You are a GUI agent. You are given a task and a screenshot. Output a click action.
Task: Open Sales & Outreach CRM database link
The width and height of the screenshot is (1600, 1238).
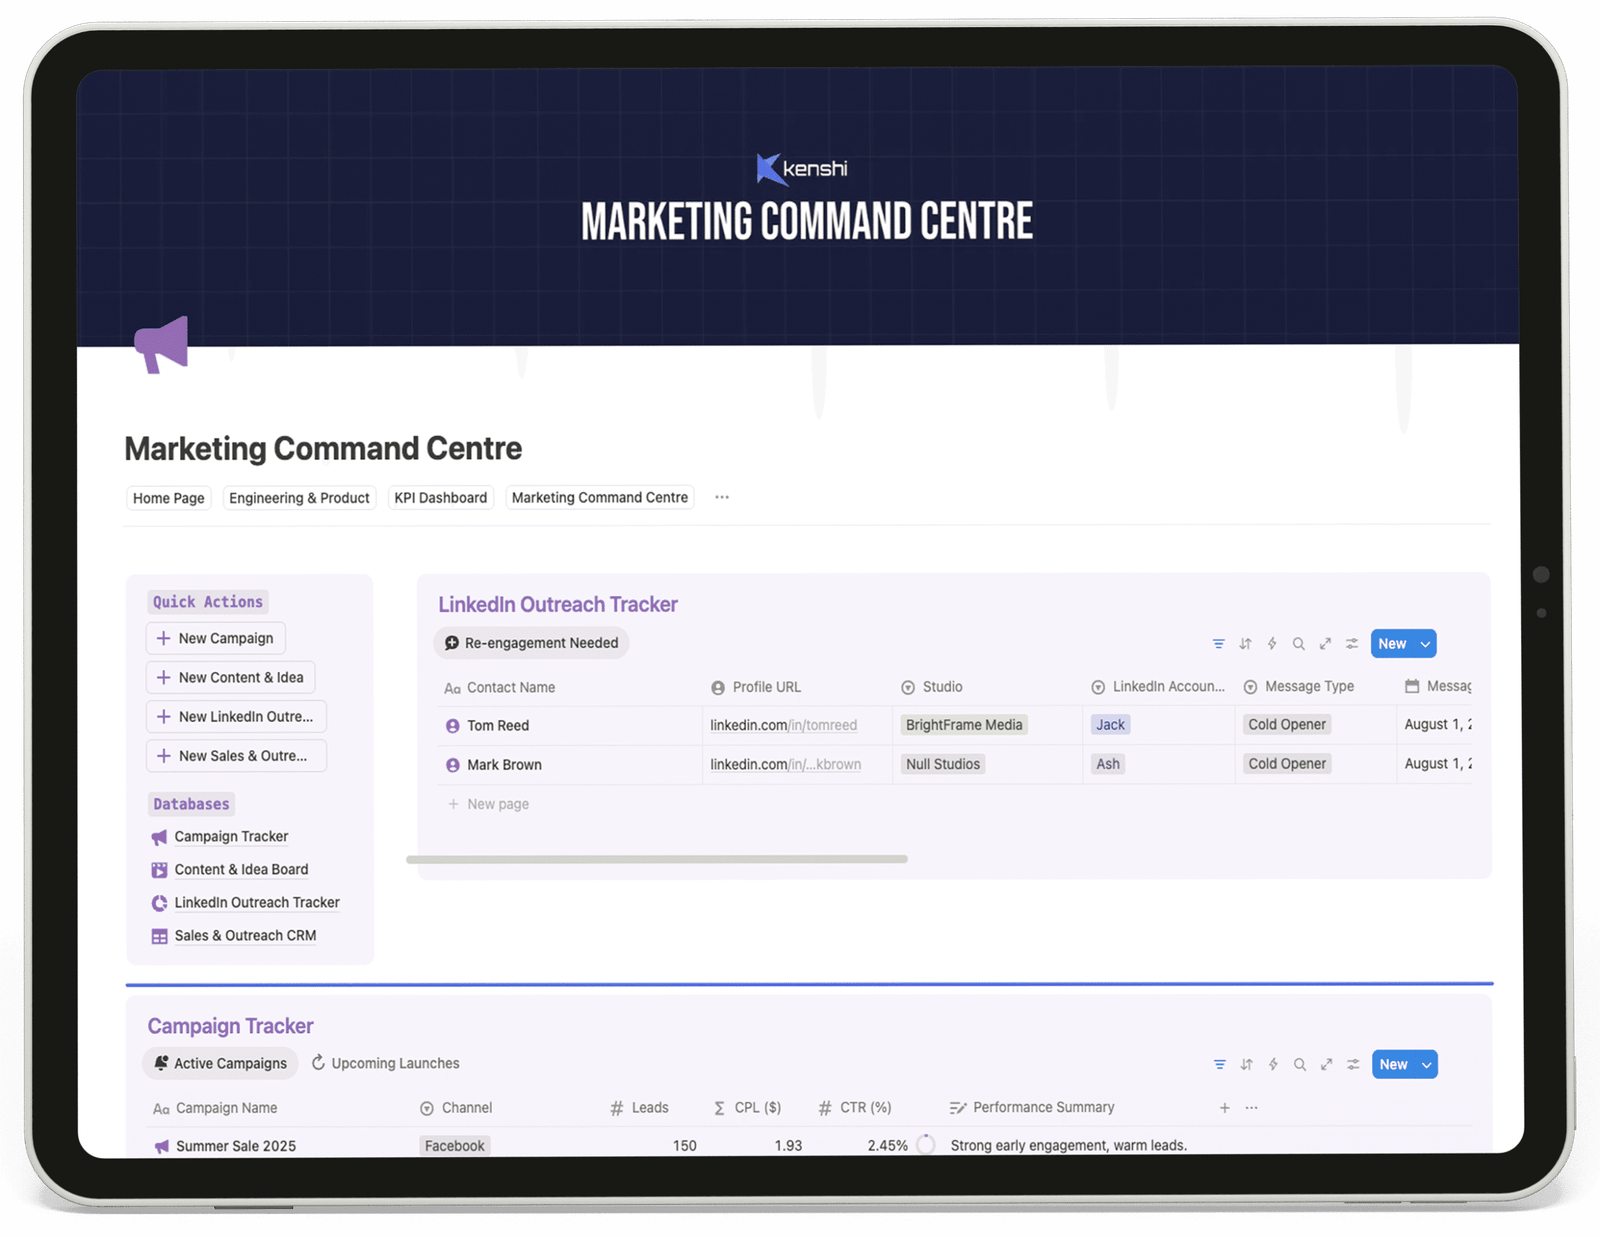click(245, 936)
